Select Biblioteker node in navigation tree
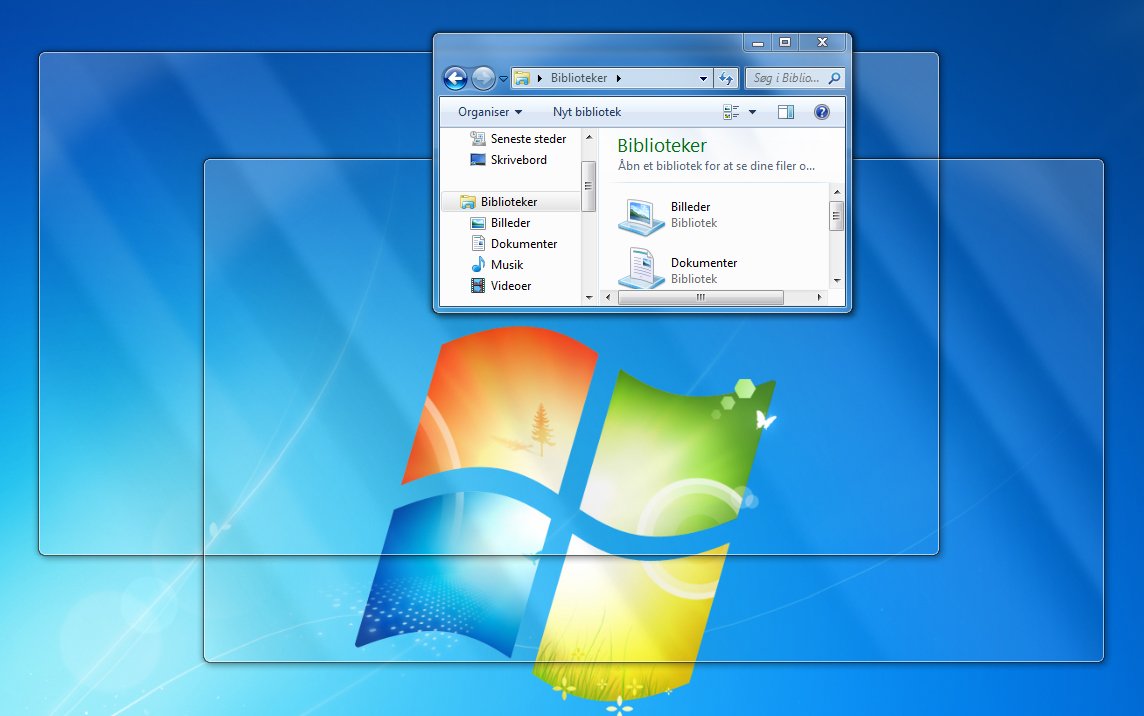1144x716 pixels. [x=511, y=201]
